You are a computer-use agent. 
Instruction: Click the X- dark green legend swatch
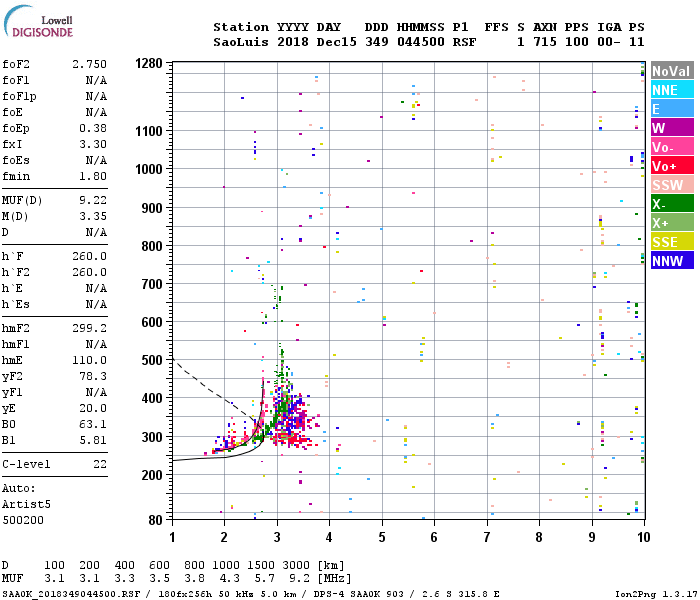coord(672,204)
